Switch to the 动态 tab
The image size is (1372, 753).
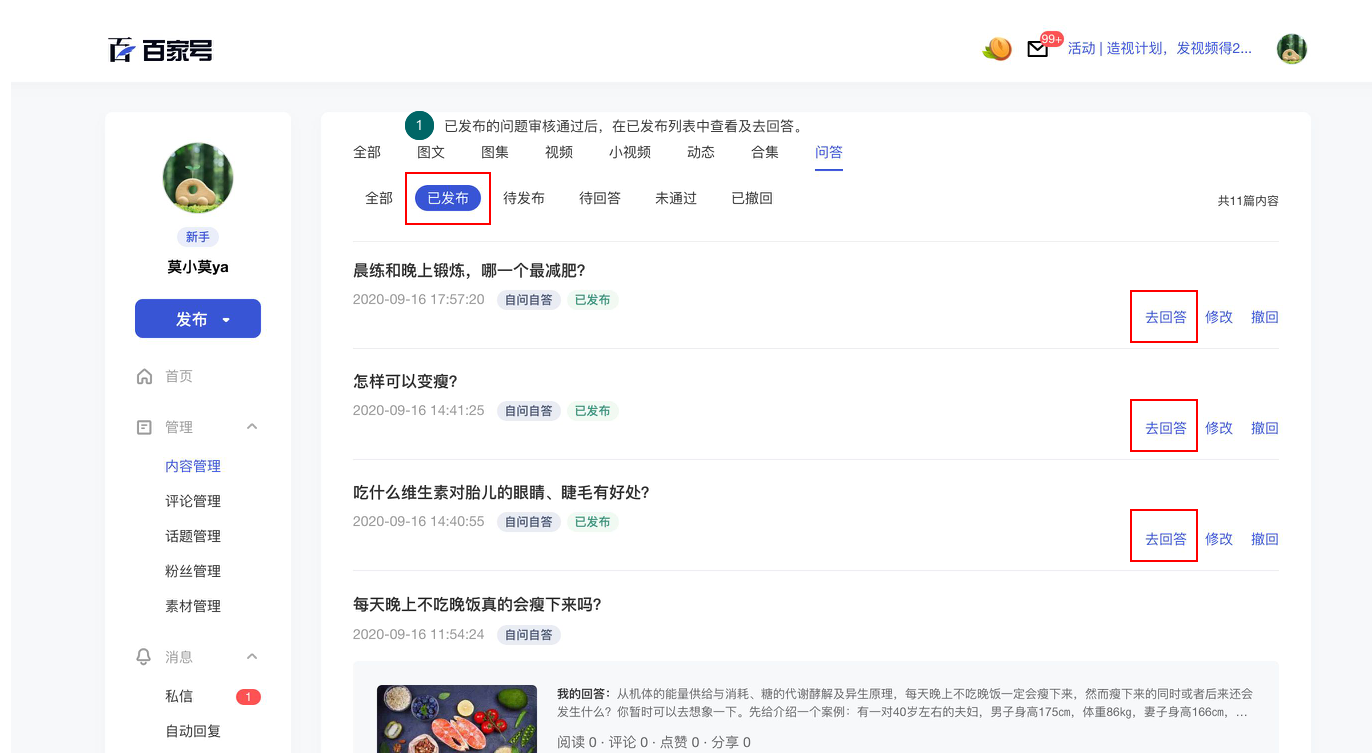click(701, 152)
